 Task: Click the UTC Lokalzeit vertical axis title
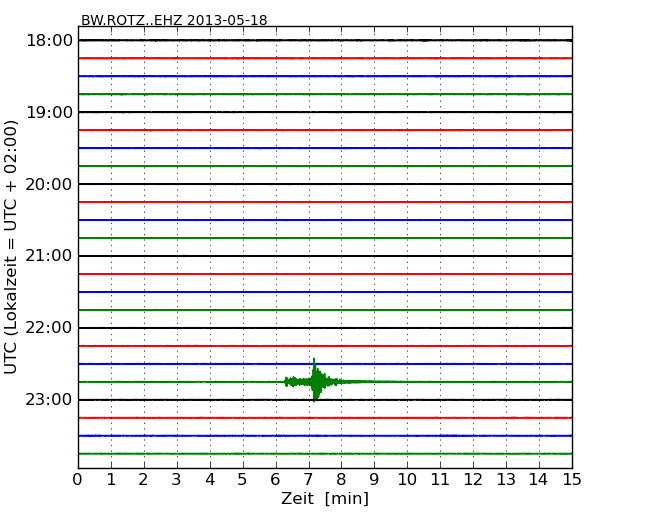pos(11,247)
